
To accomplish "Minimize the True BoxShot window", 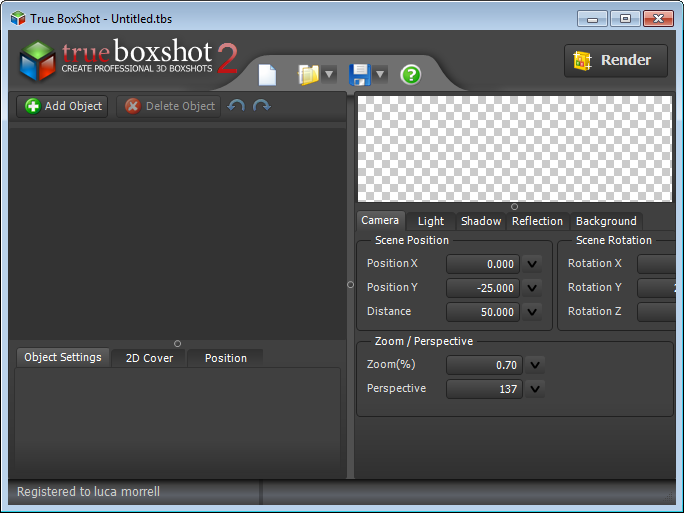I will pyautogui.click(x=592, y=19).
